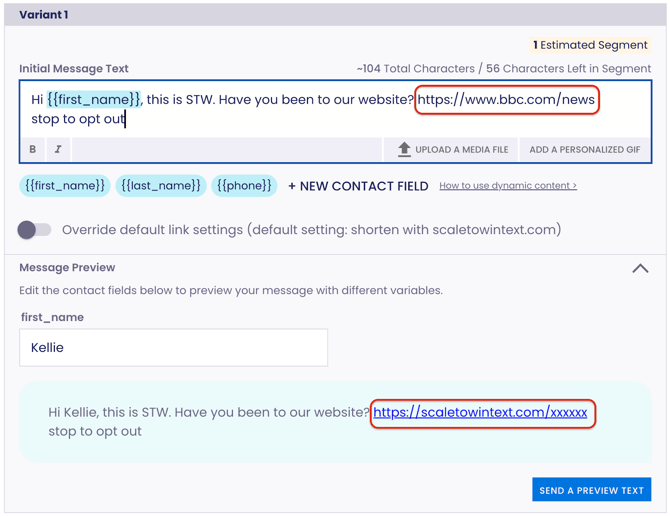The width and height of the screenshot is (670, 517).
Task: Click the 1 Estimated Segment badge
Action: tap(590, 45)
